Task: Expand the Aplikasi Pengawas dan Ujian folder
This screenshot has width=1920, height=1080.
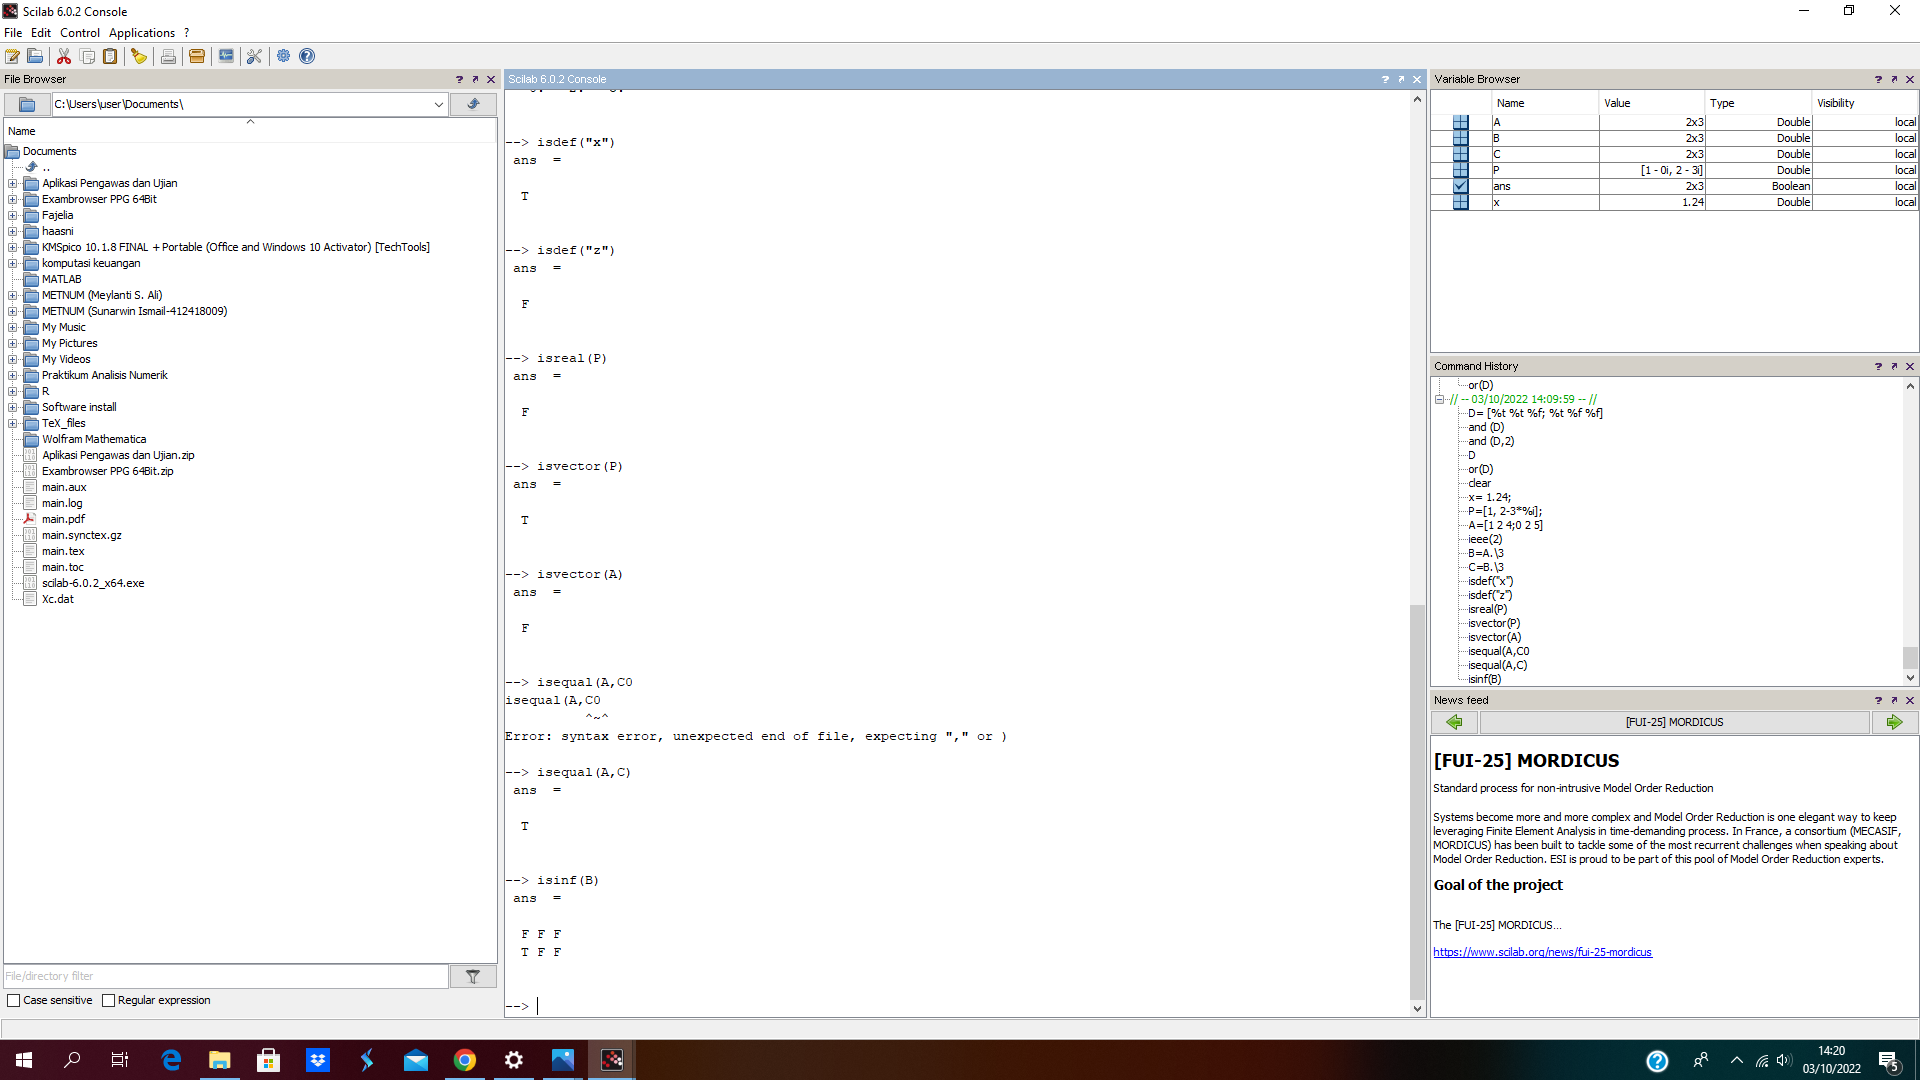Action: (x=12, y=183)
